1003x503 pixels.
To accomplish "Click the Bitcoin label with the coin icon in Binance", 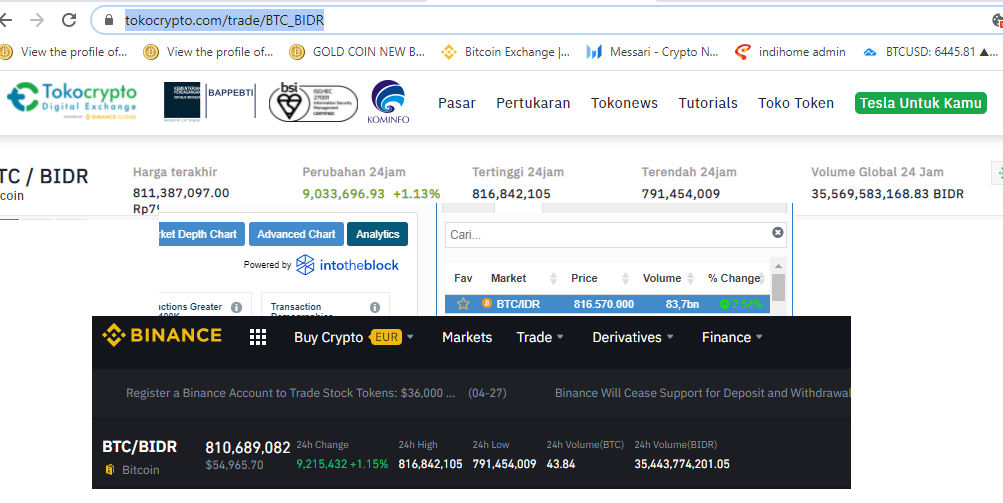I will [x=132, y=470].
